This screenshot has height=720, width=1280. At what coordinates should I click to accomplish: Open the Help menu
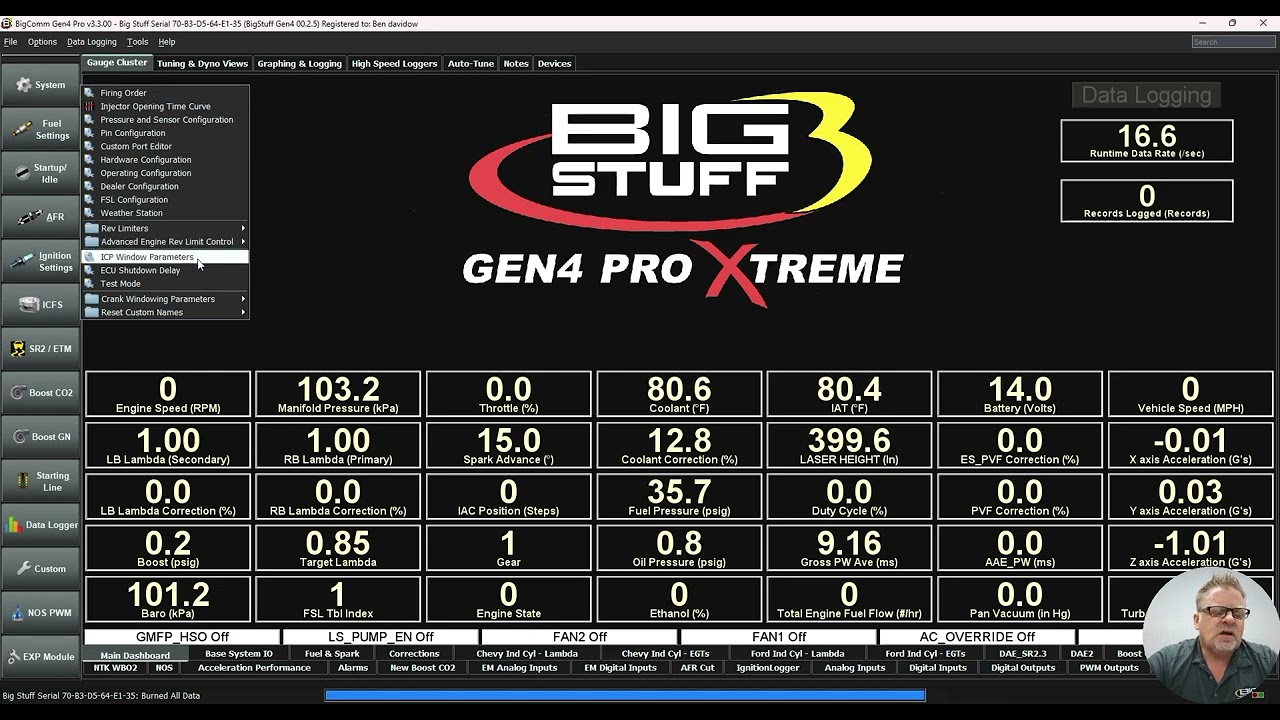pos(167,42)
